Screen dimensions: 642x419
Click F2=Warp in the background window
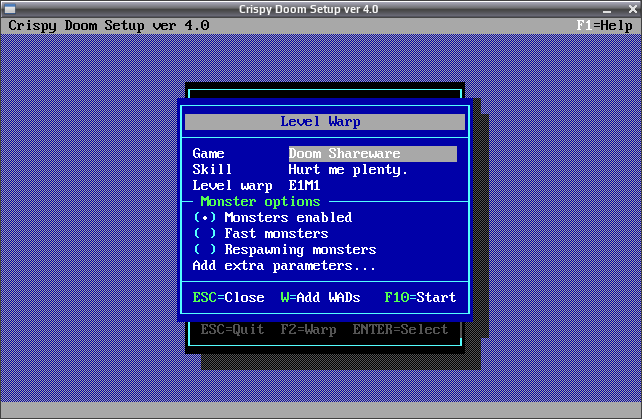coord(309,329)
